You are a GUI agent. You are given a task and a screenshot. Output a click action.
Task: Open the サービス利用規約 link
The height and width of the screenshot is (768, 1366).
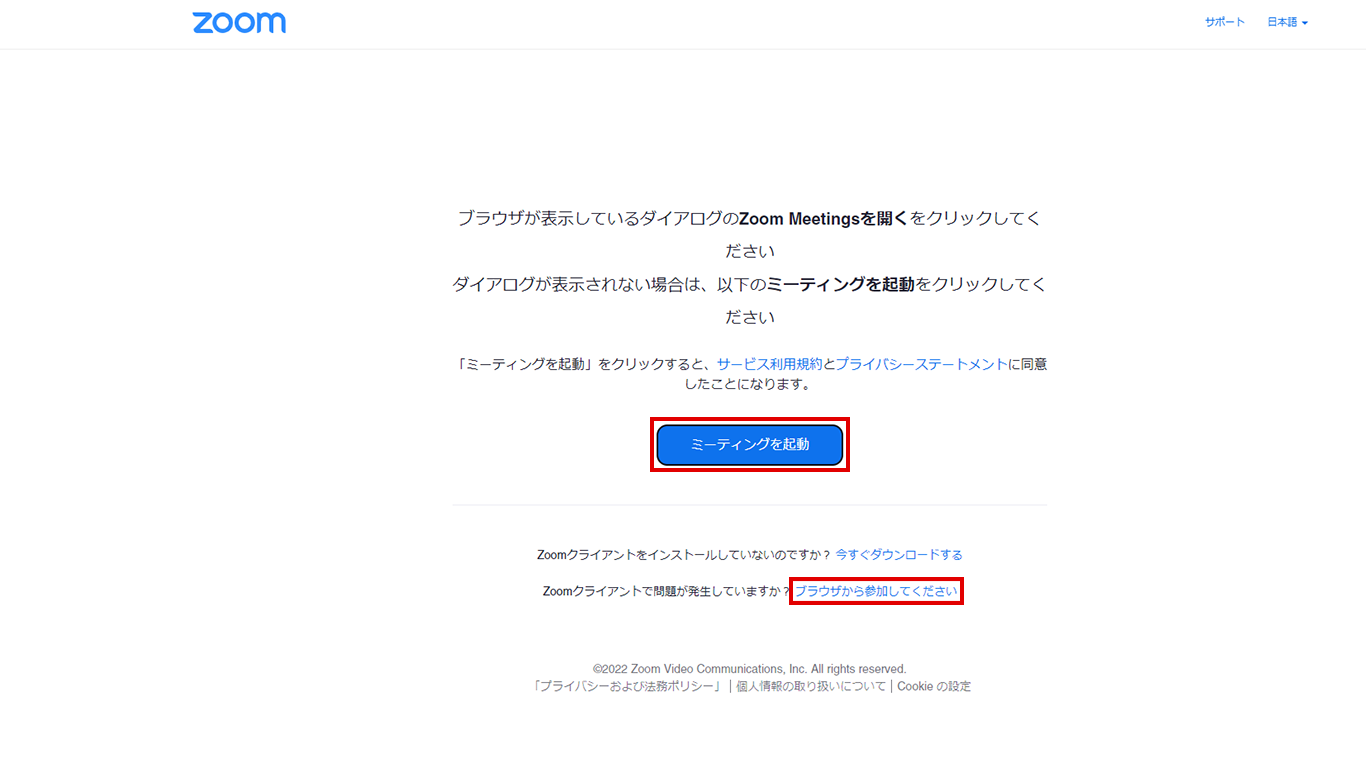769,364
